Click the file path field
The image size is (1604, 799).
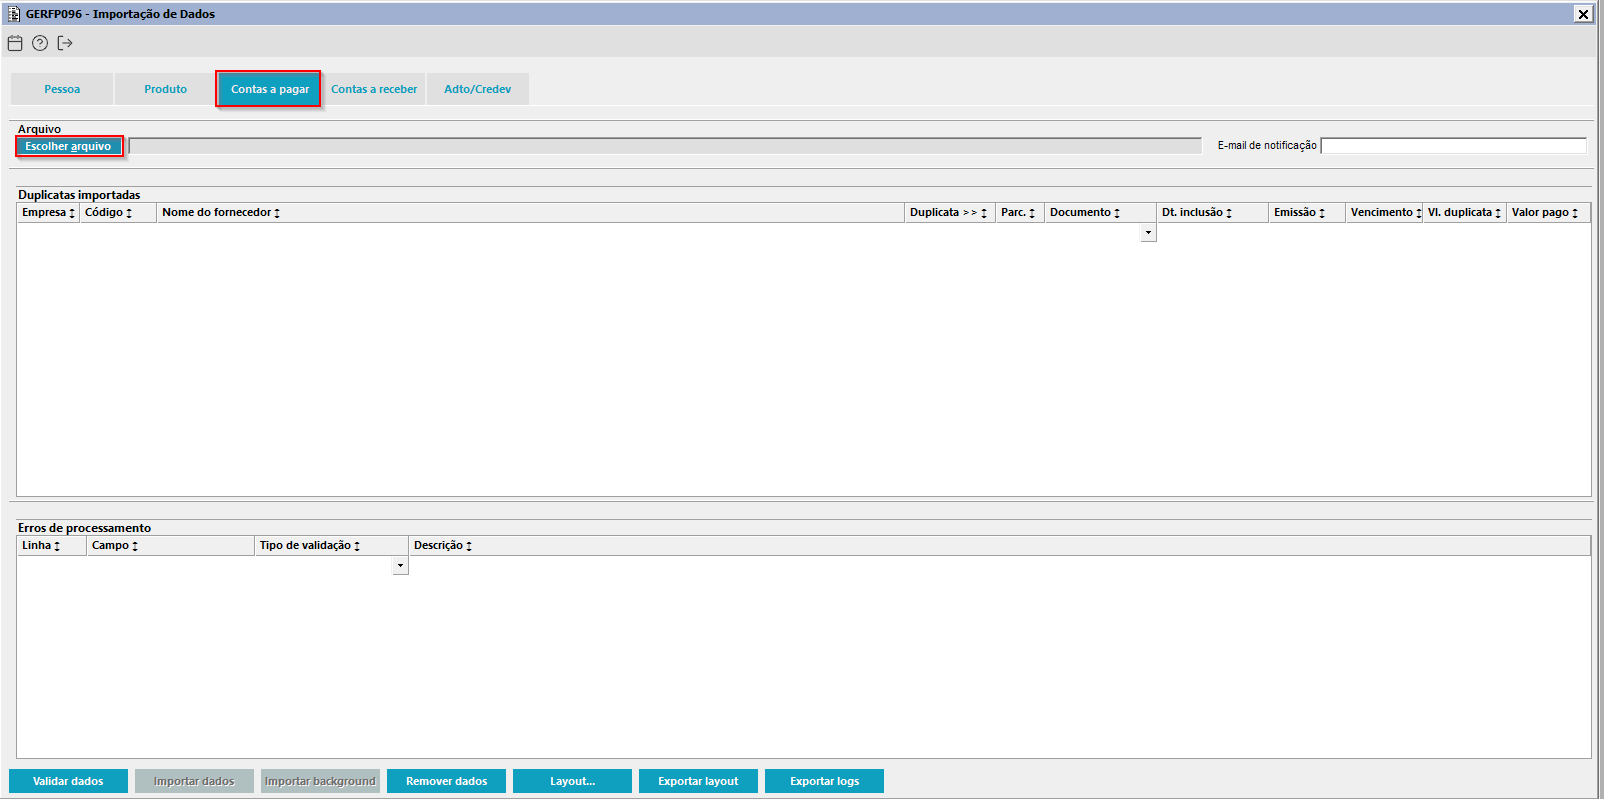click(x=665, y=146)
